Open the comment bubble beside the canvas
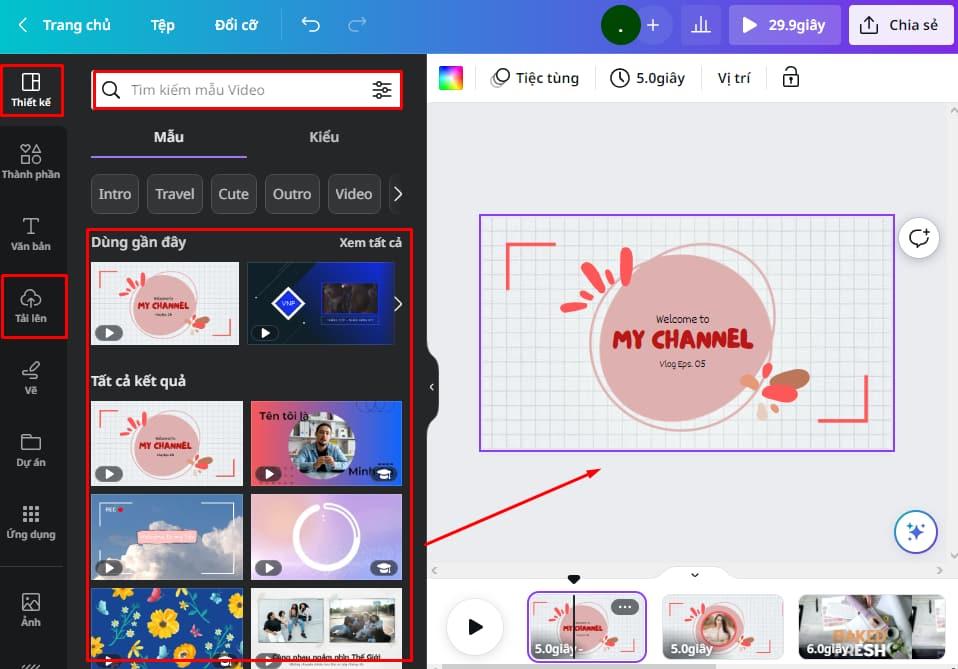 (919, 238)
